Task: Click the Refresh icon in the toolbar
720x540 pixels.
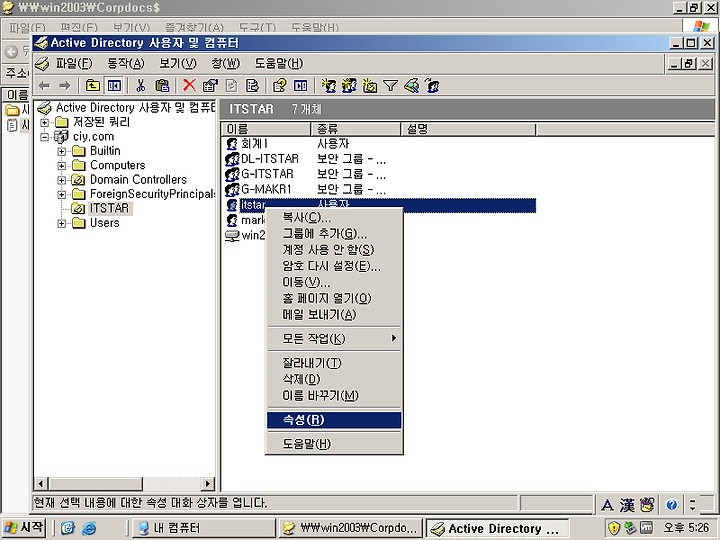Action: pos(231,85)
